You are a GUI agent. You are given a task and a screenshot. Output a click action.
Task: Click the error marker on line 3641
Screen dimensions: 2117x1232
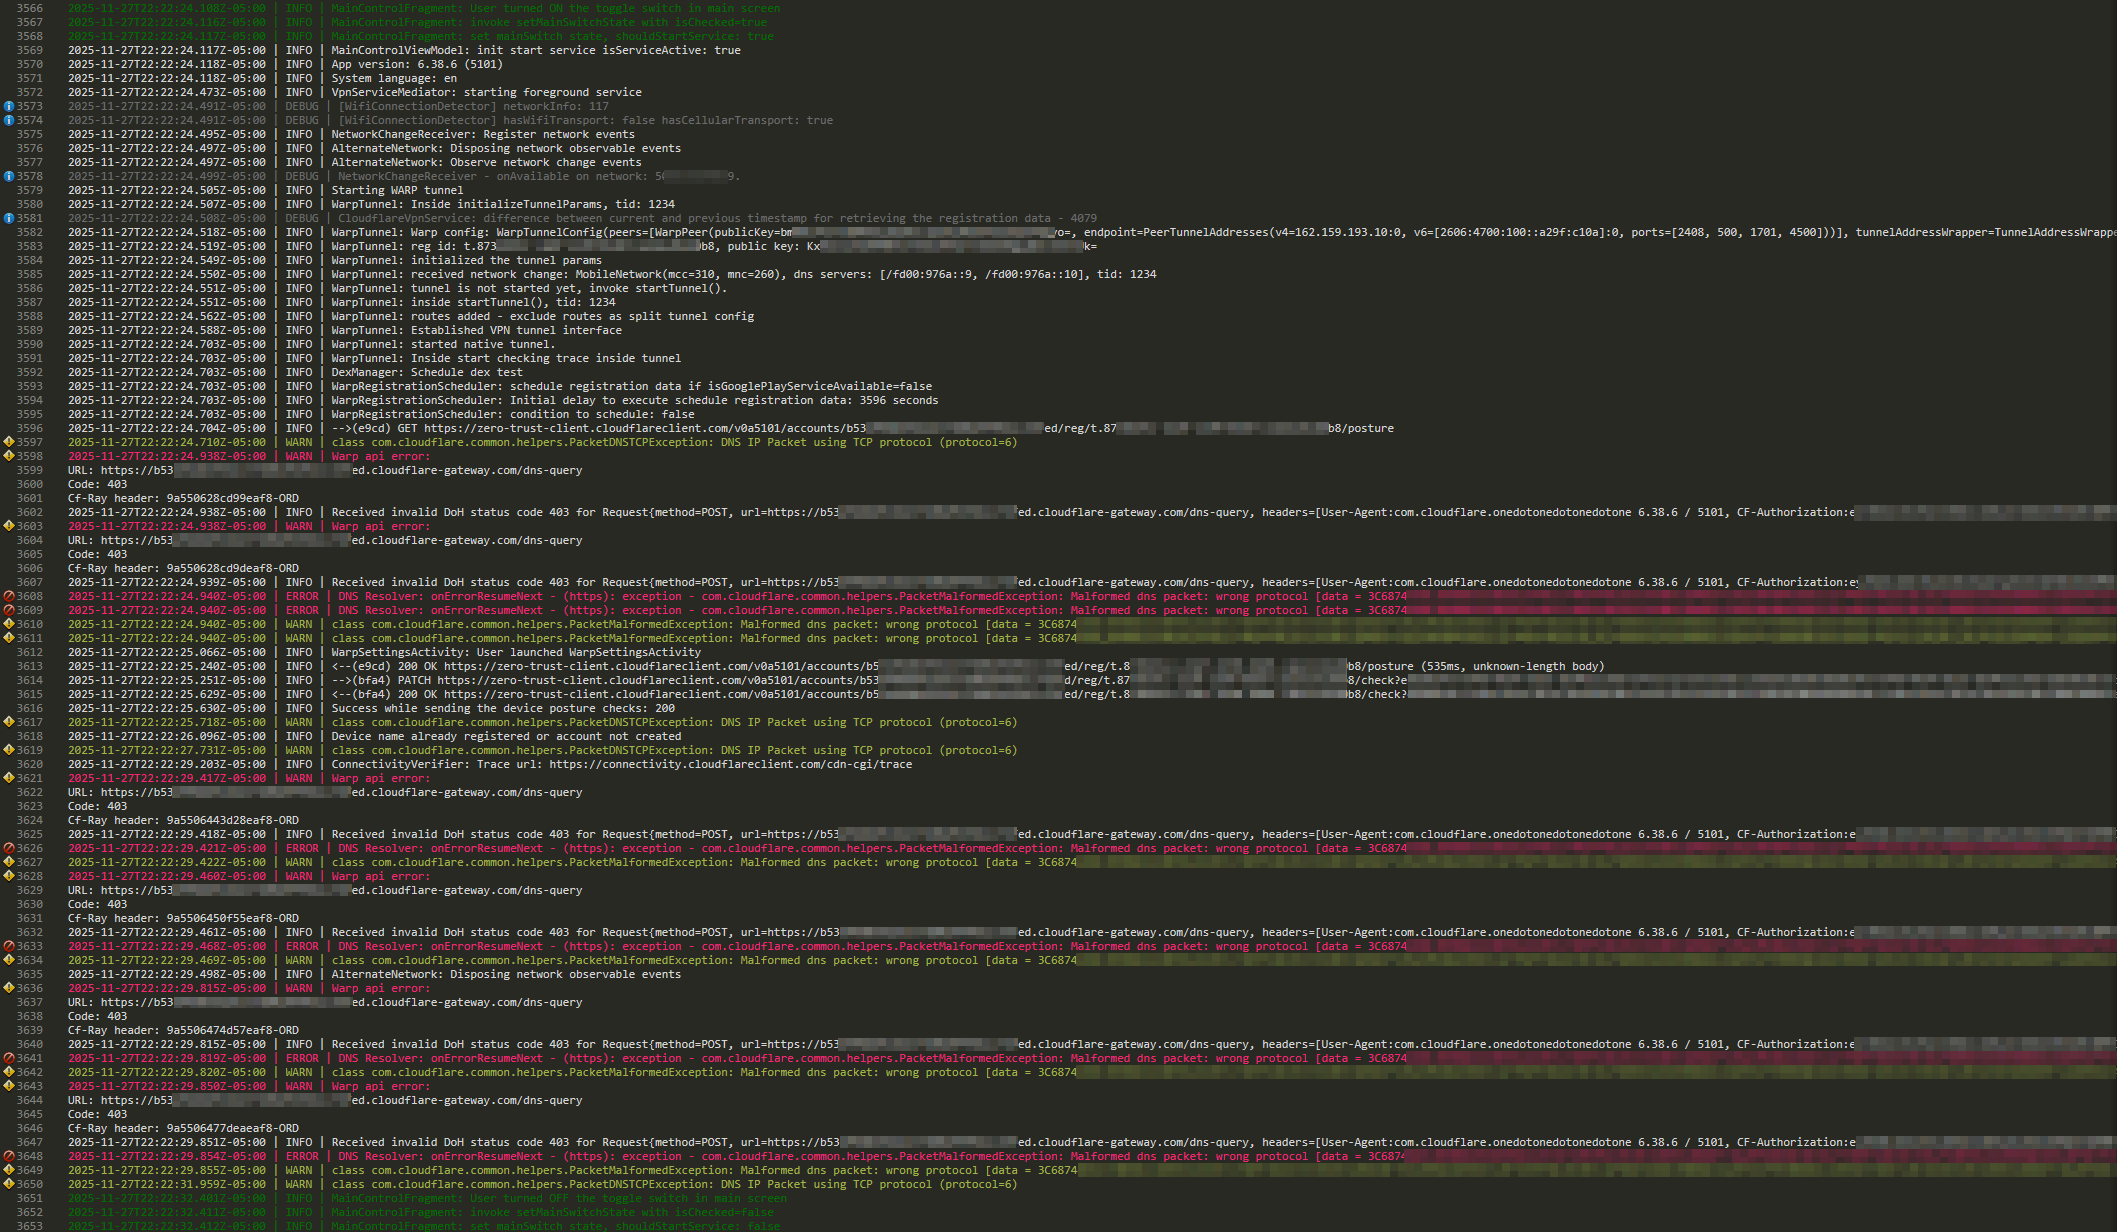pyautogui.click(x=9, y=1058)
